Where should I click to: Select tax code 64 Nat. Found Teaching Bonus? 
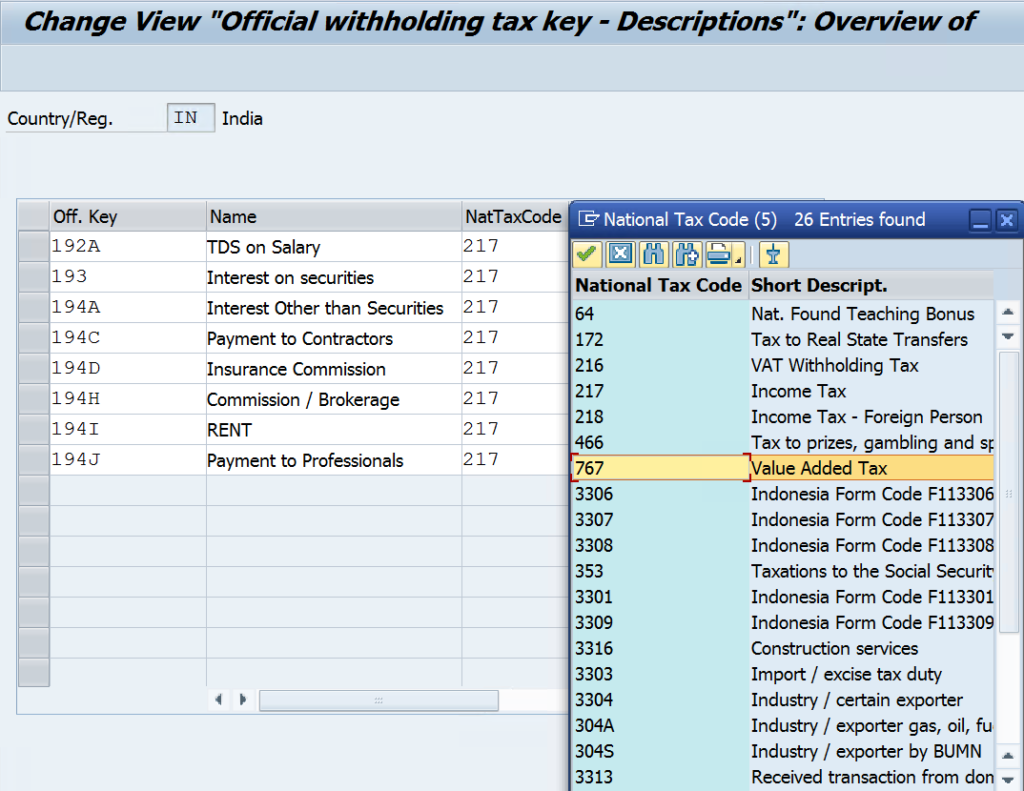(783, 314)
